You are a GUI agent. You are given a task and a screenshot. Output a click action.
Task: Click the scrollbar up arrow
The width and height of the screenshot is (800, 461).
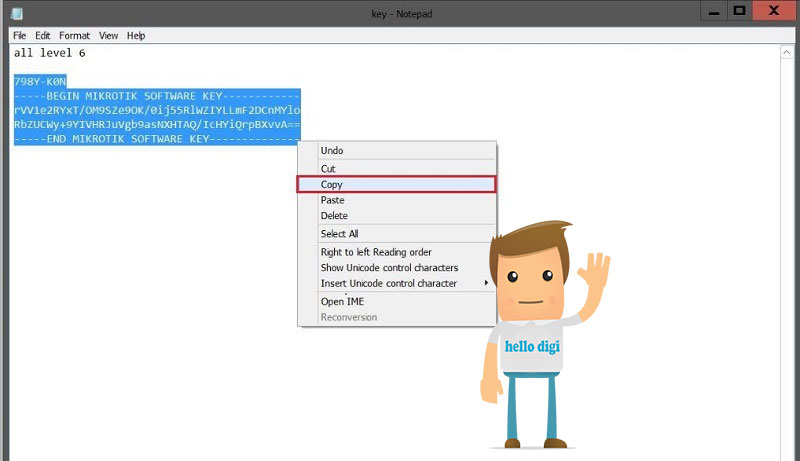pos(786,53)
